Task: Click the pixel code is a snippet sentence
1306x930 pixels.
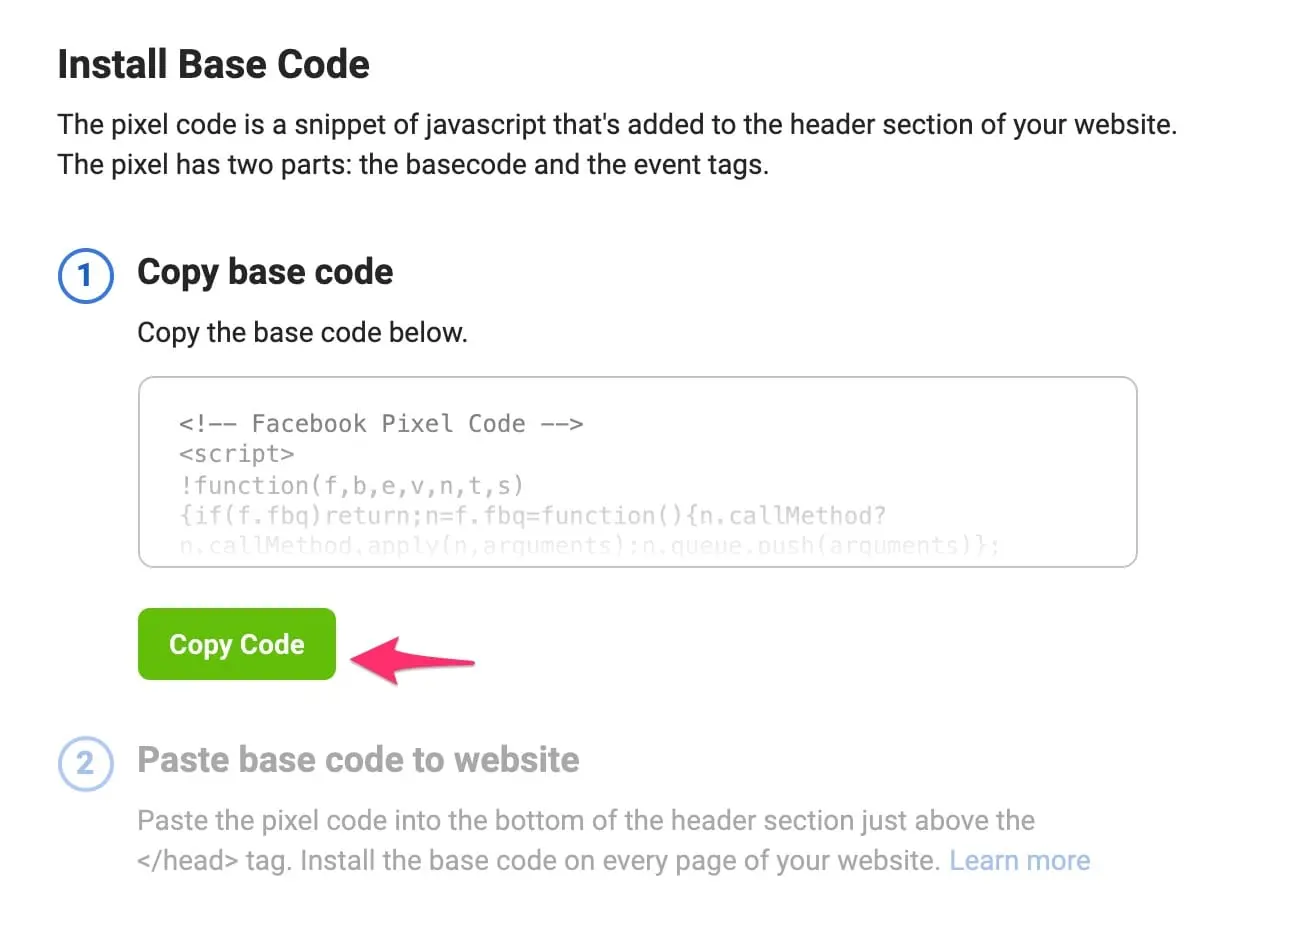Action: pyautogui.click(x=617, y=125)
